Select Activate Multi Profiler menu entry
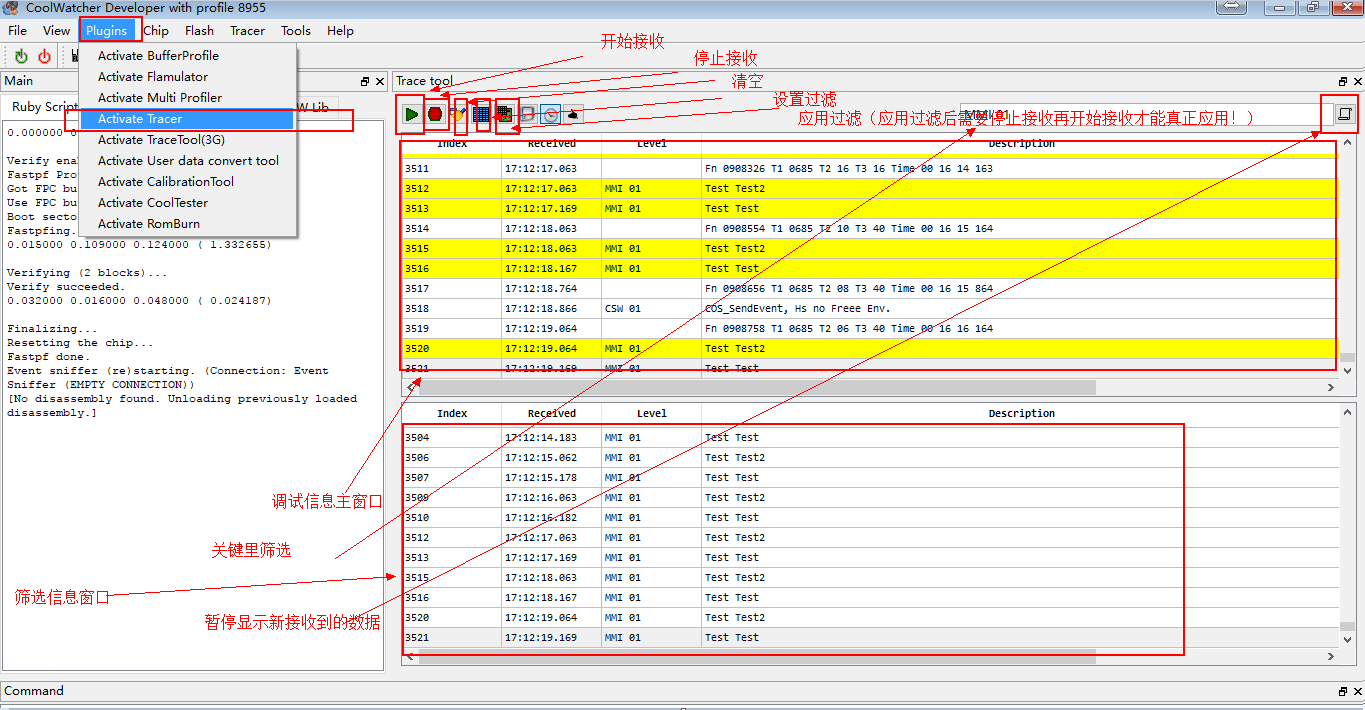Image resolution: width=1365 pixels, height=710 pixels. click(x=187, y=98)
